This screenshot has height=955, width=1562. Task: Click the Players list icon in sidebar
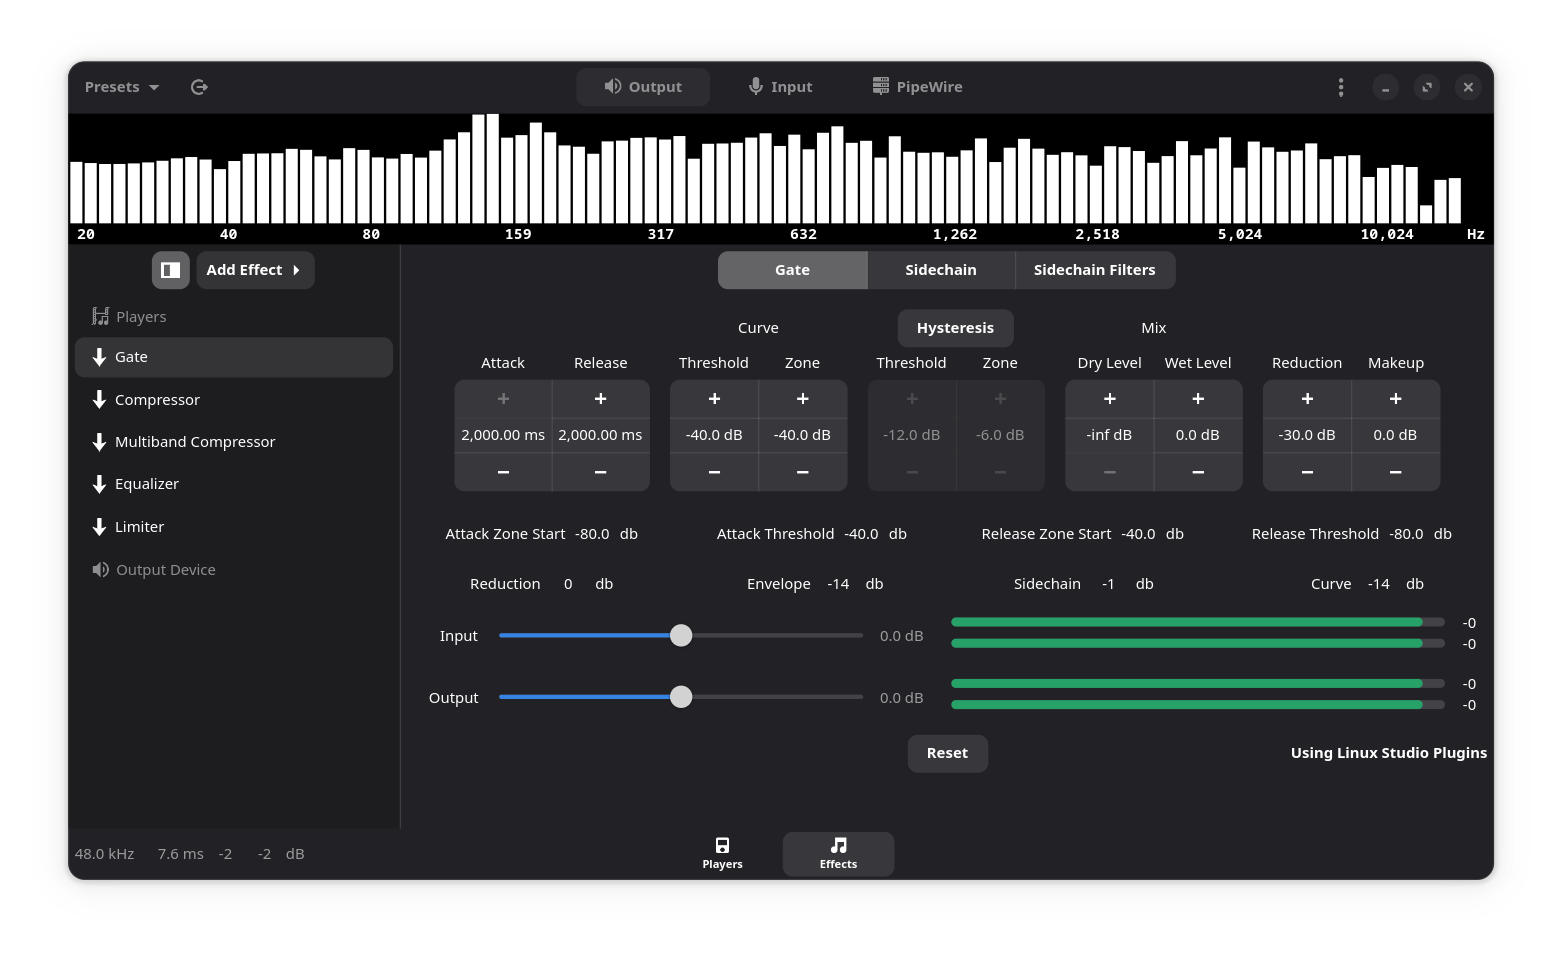100,317
